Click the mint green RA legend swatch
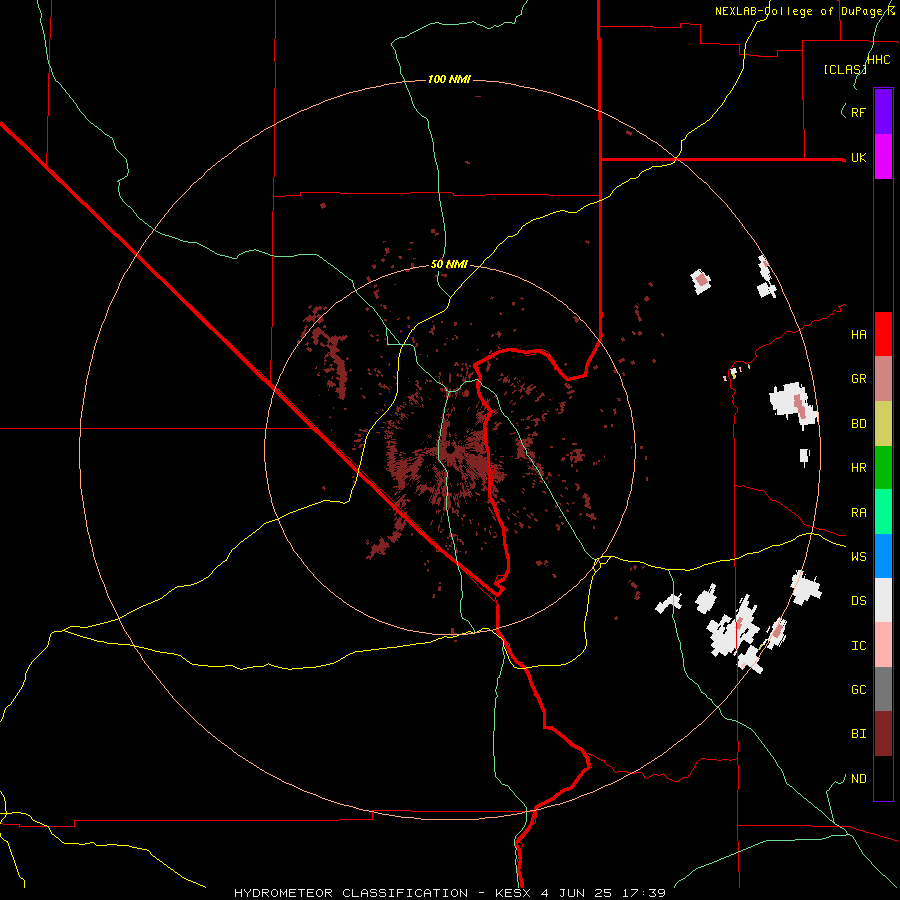The image size is (900, 900). [883, 512]
